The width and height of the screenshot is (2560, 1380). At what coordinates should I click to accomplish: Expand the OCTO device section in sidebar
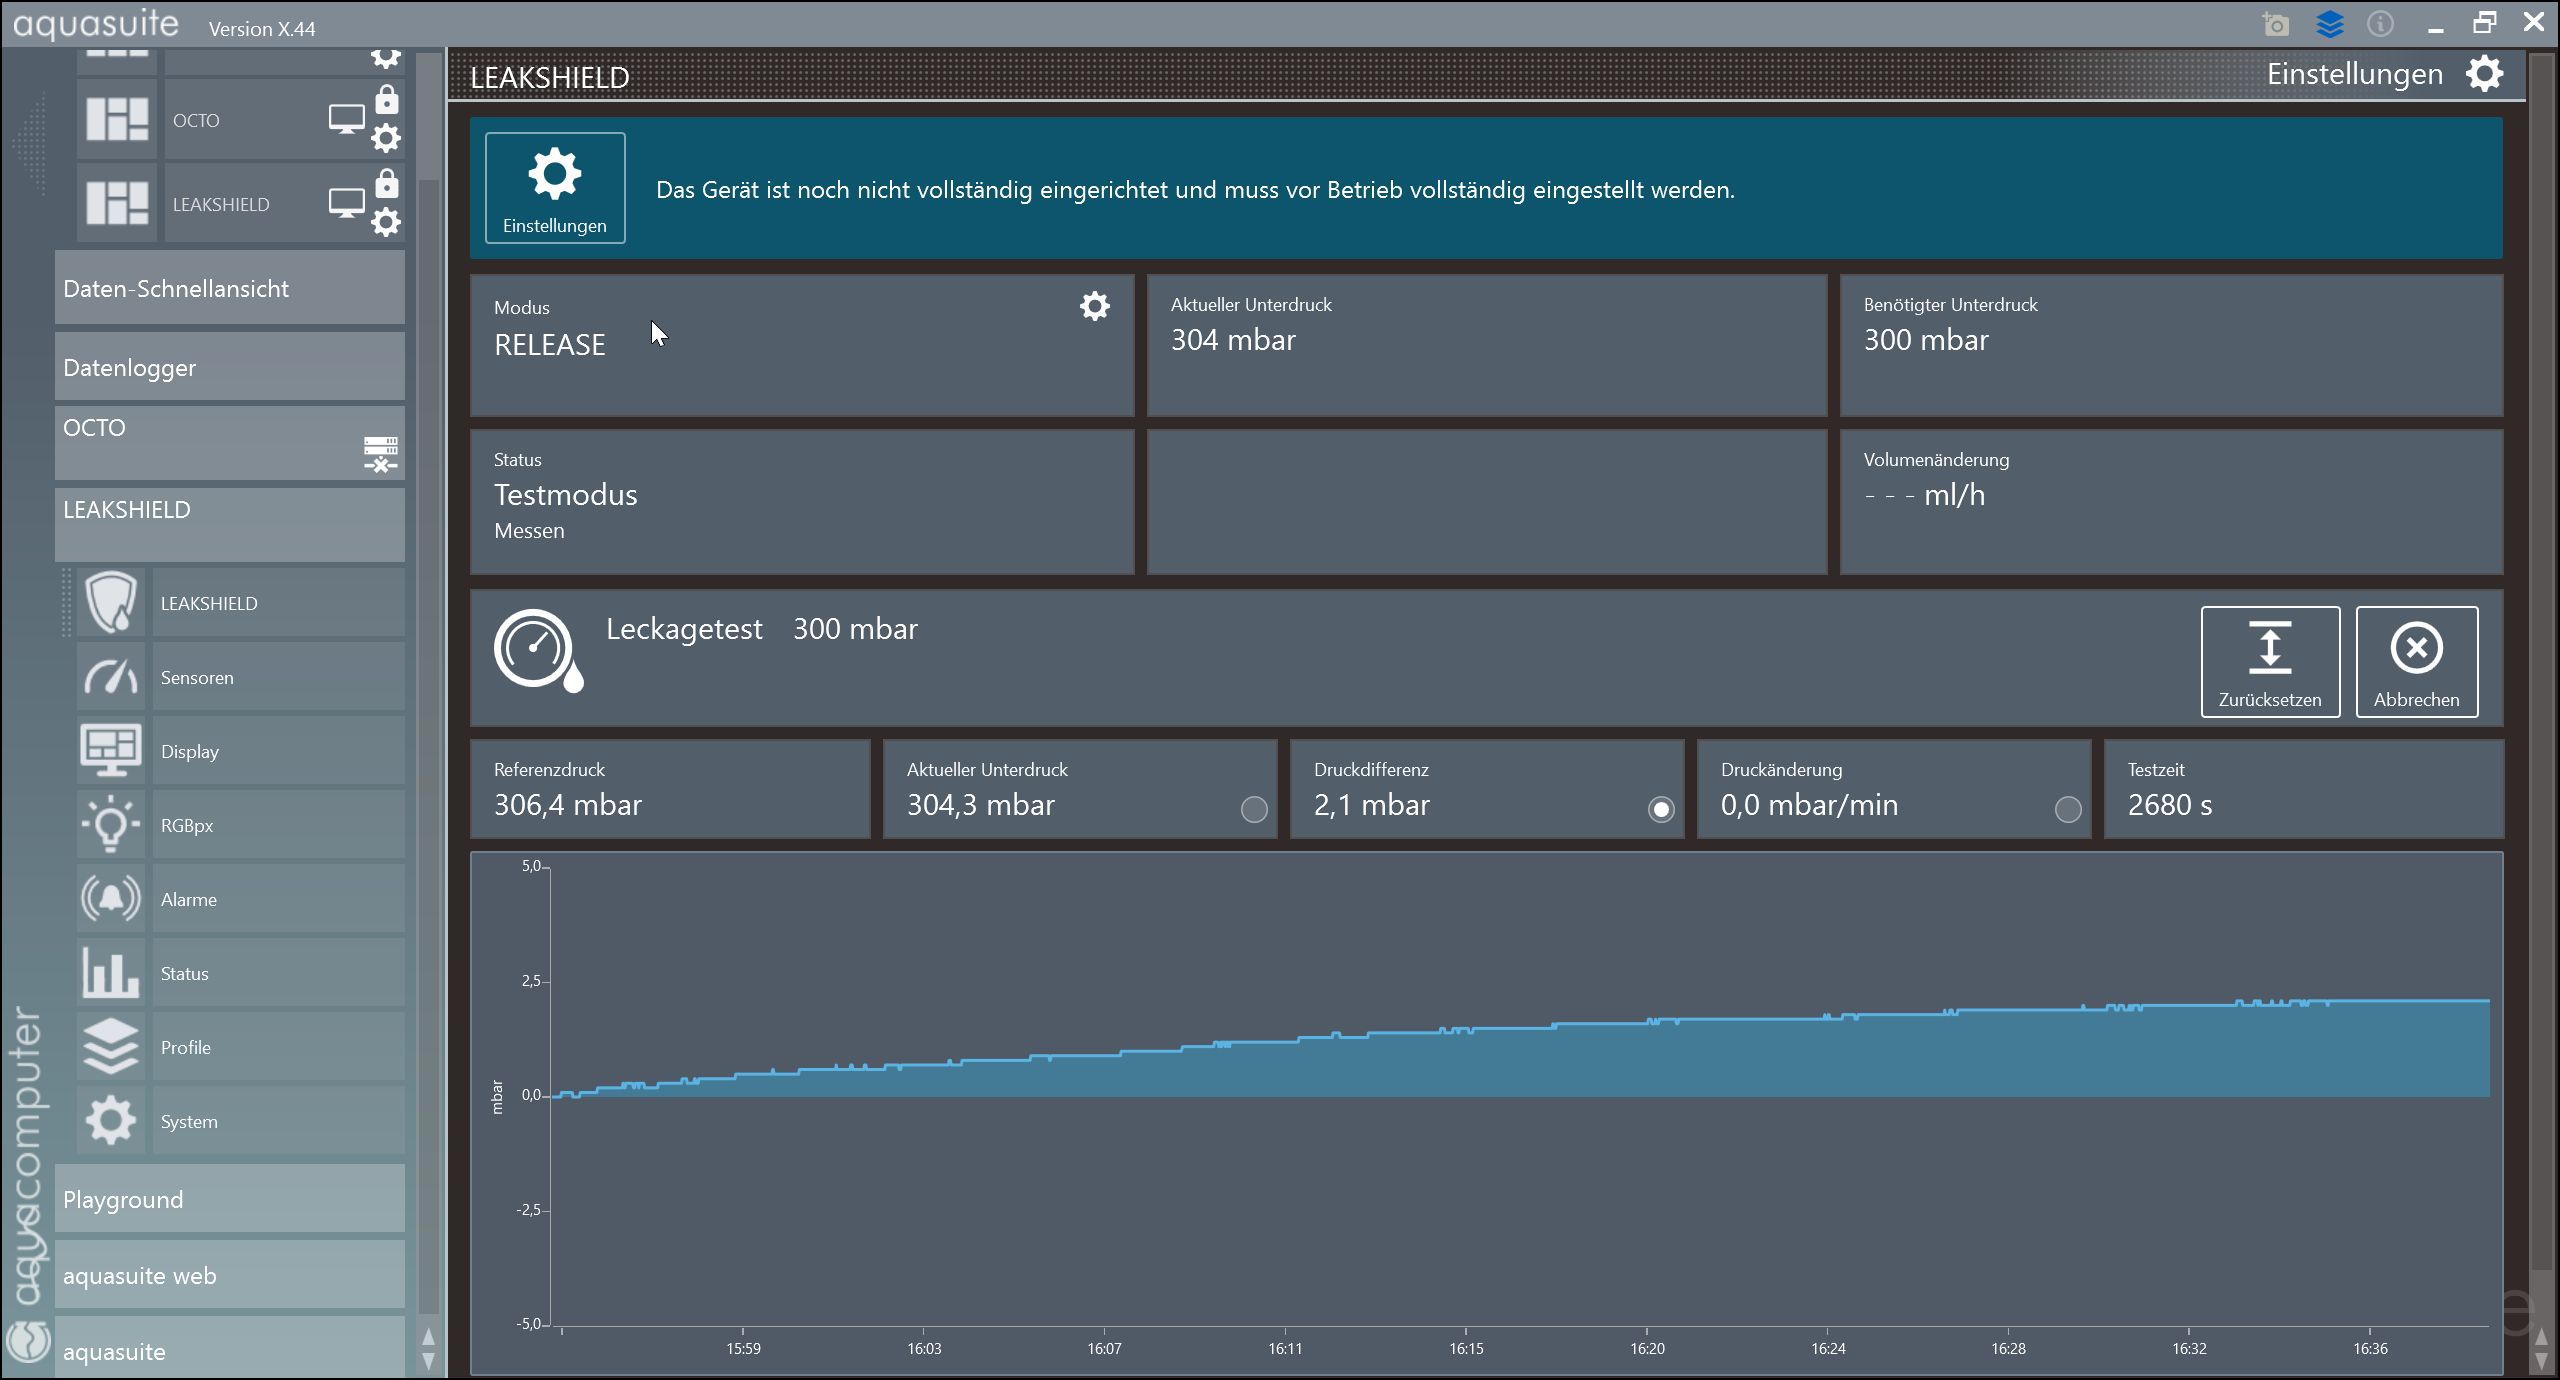229,442
